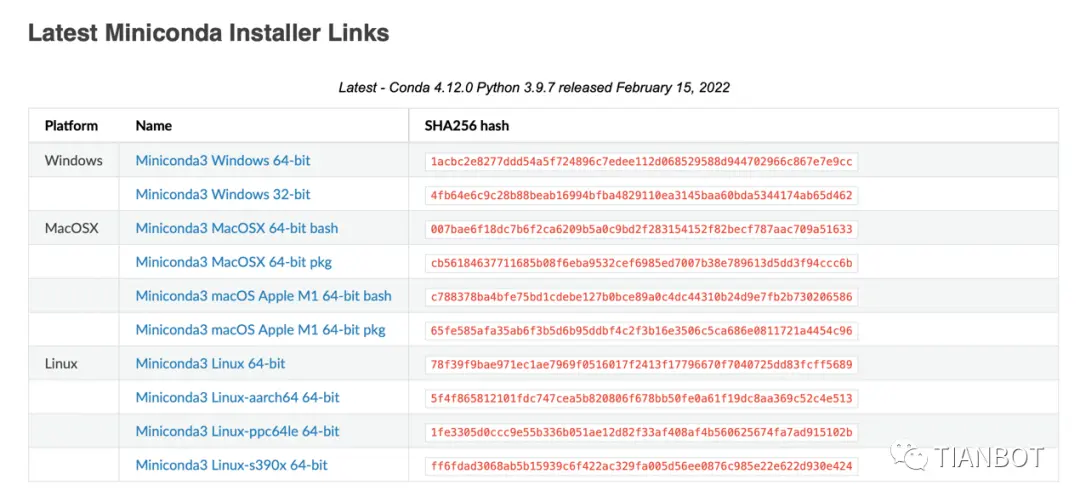
Task: Download Miniconda3 Linux 64-bit installer
Action: [x=210, y=364]
